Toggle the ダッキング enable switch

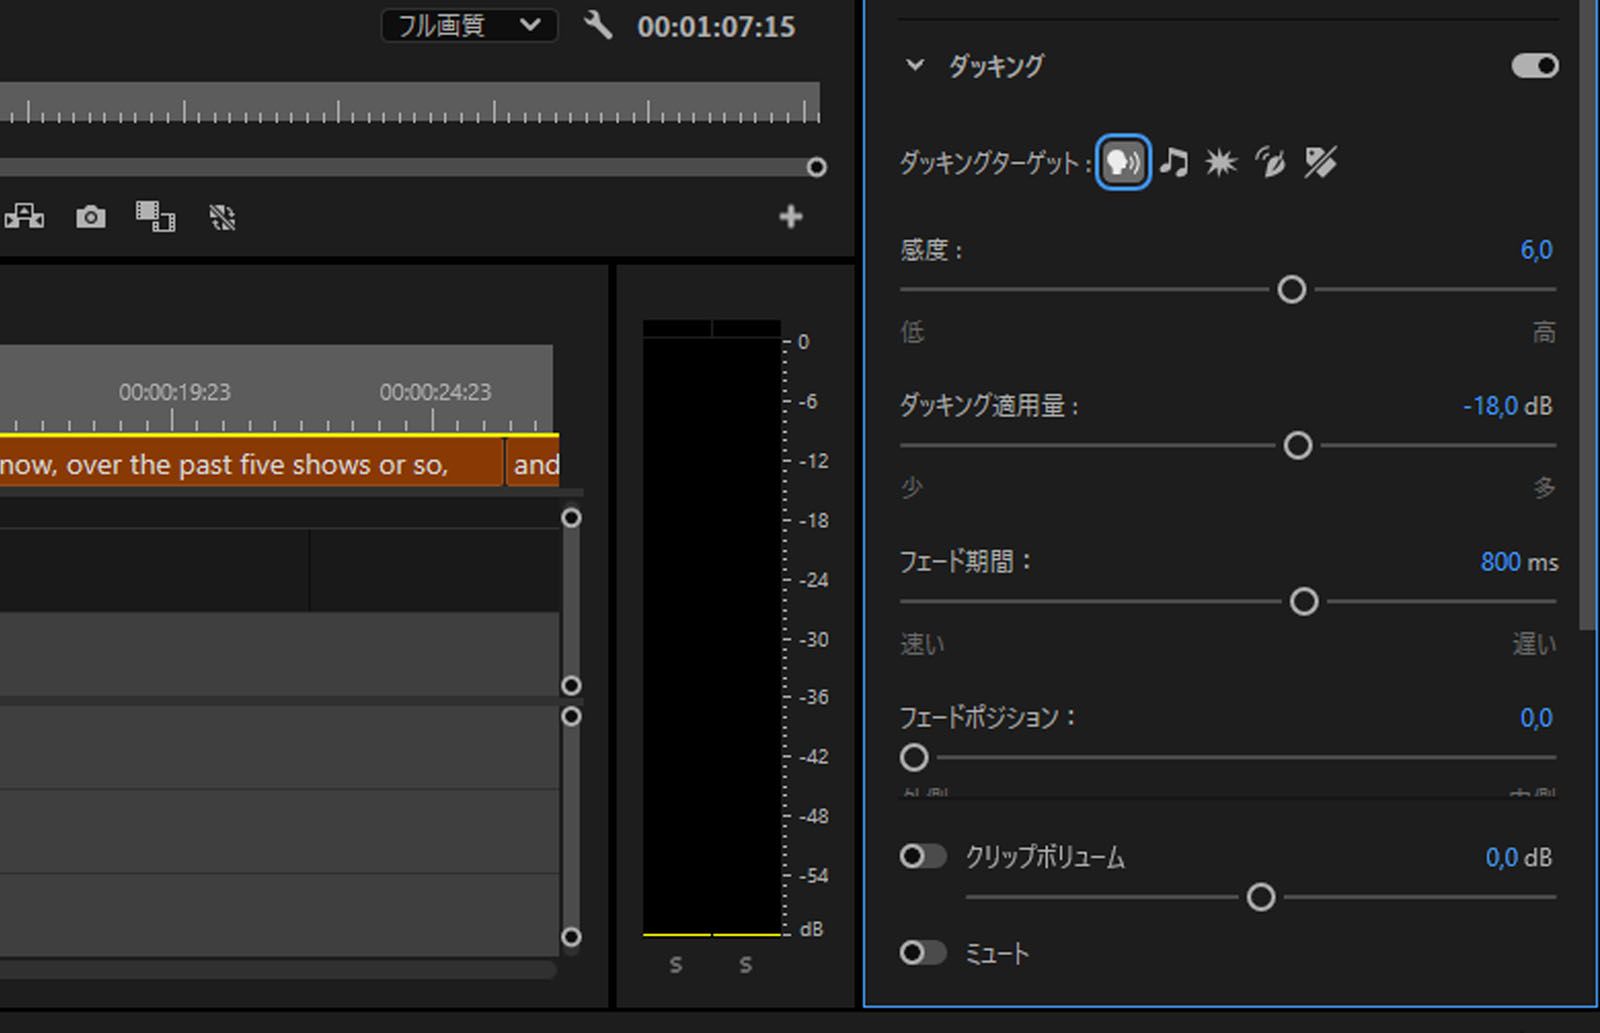coord(1535,66)
